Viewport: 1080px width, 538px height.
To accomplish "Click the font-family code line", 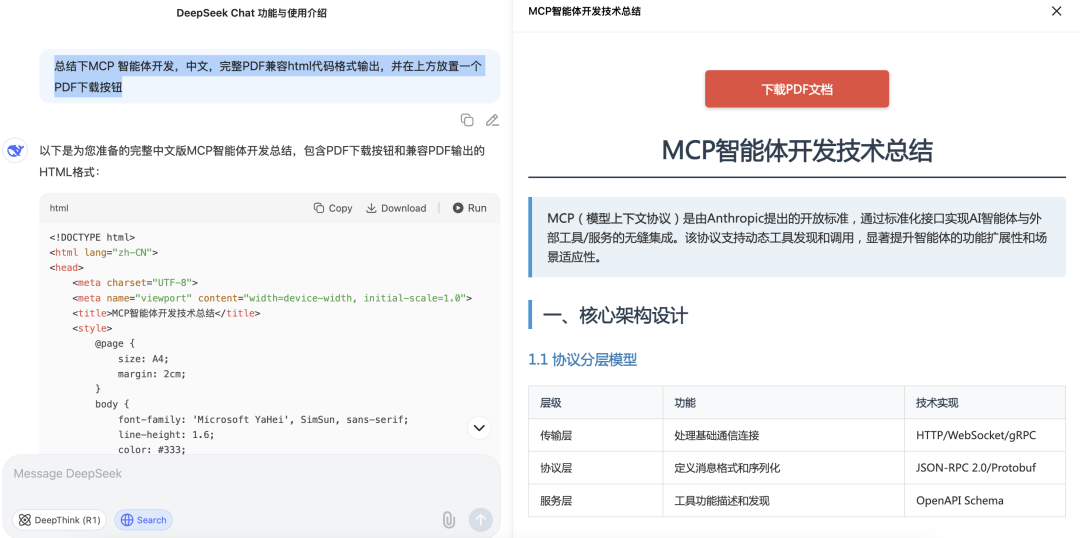I will (x=263, y=420).
